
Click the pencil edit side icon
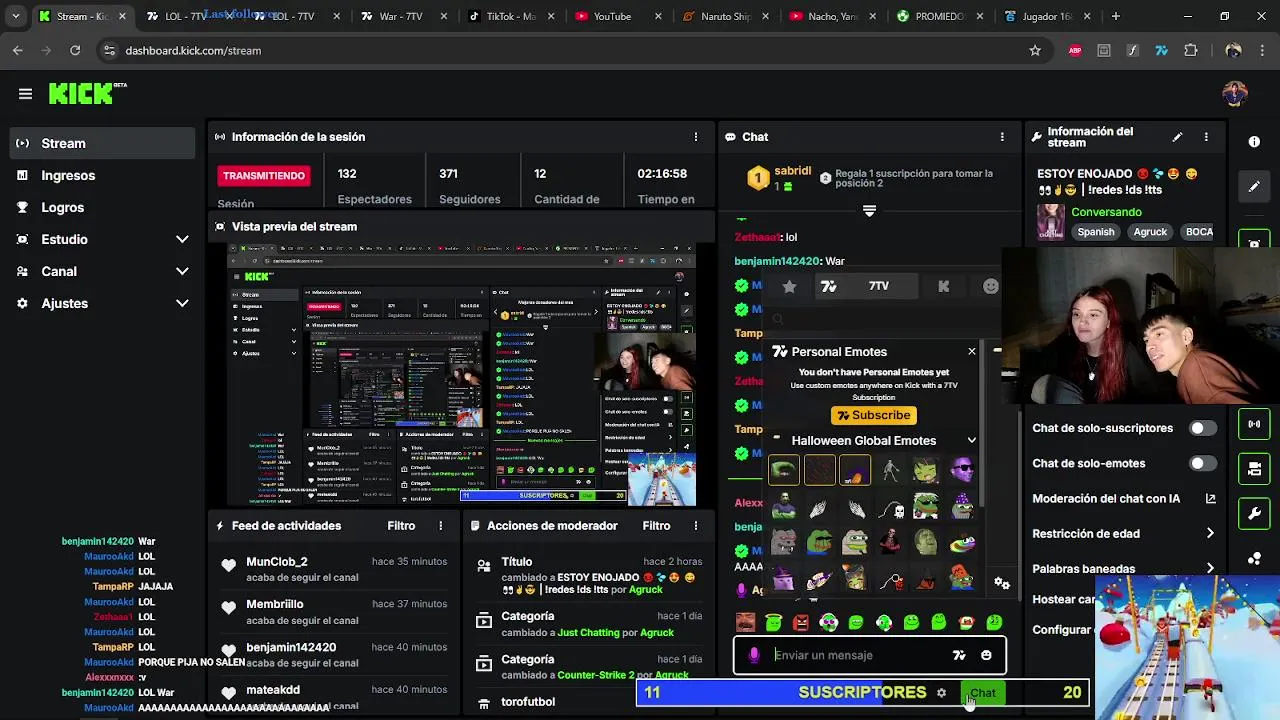1254,187
